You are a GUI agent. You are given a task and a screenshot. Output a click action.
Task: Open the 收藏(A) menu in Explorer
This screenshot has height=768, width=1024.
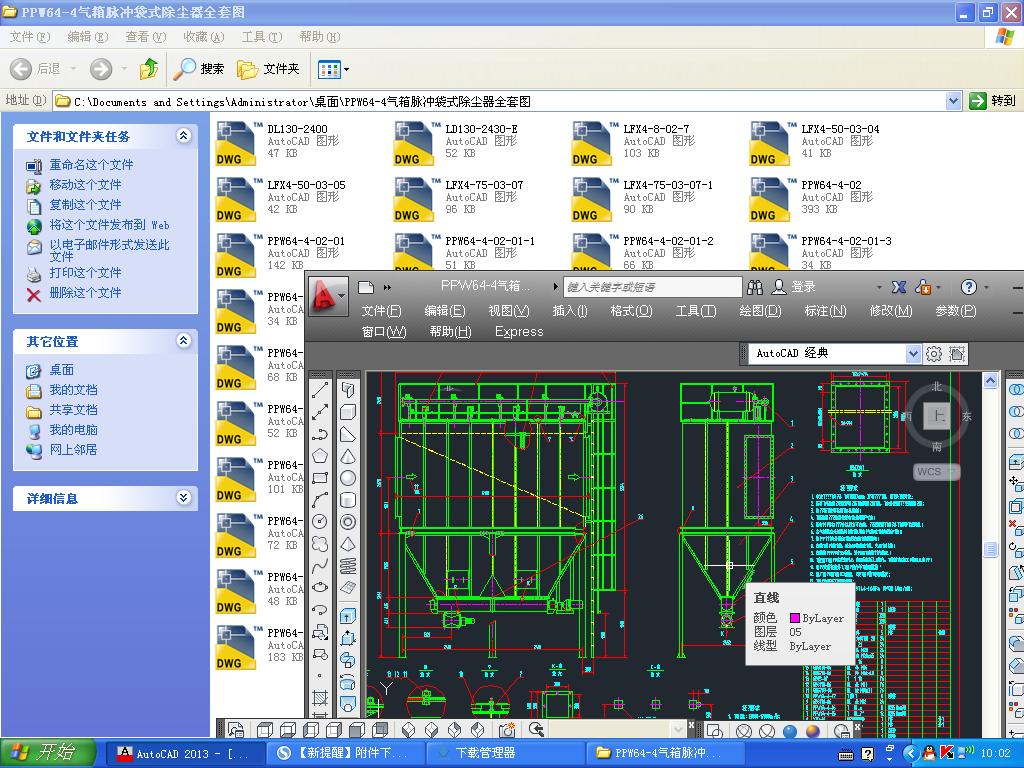click(x=203, y=37)
